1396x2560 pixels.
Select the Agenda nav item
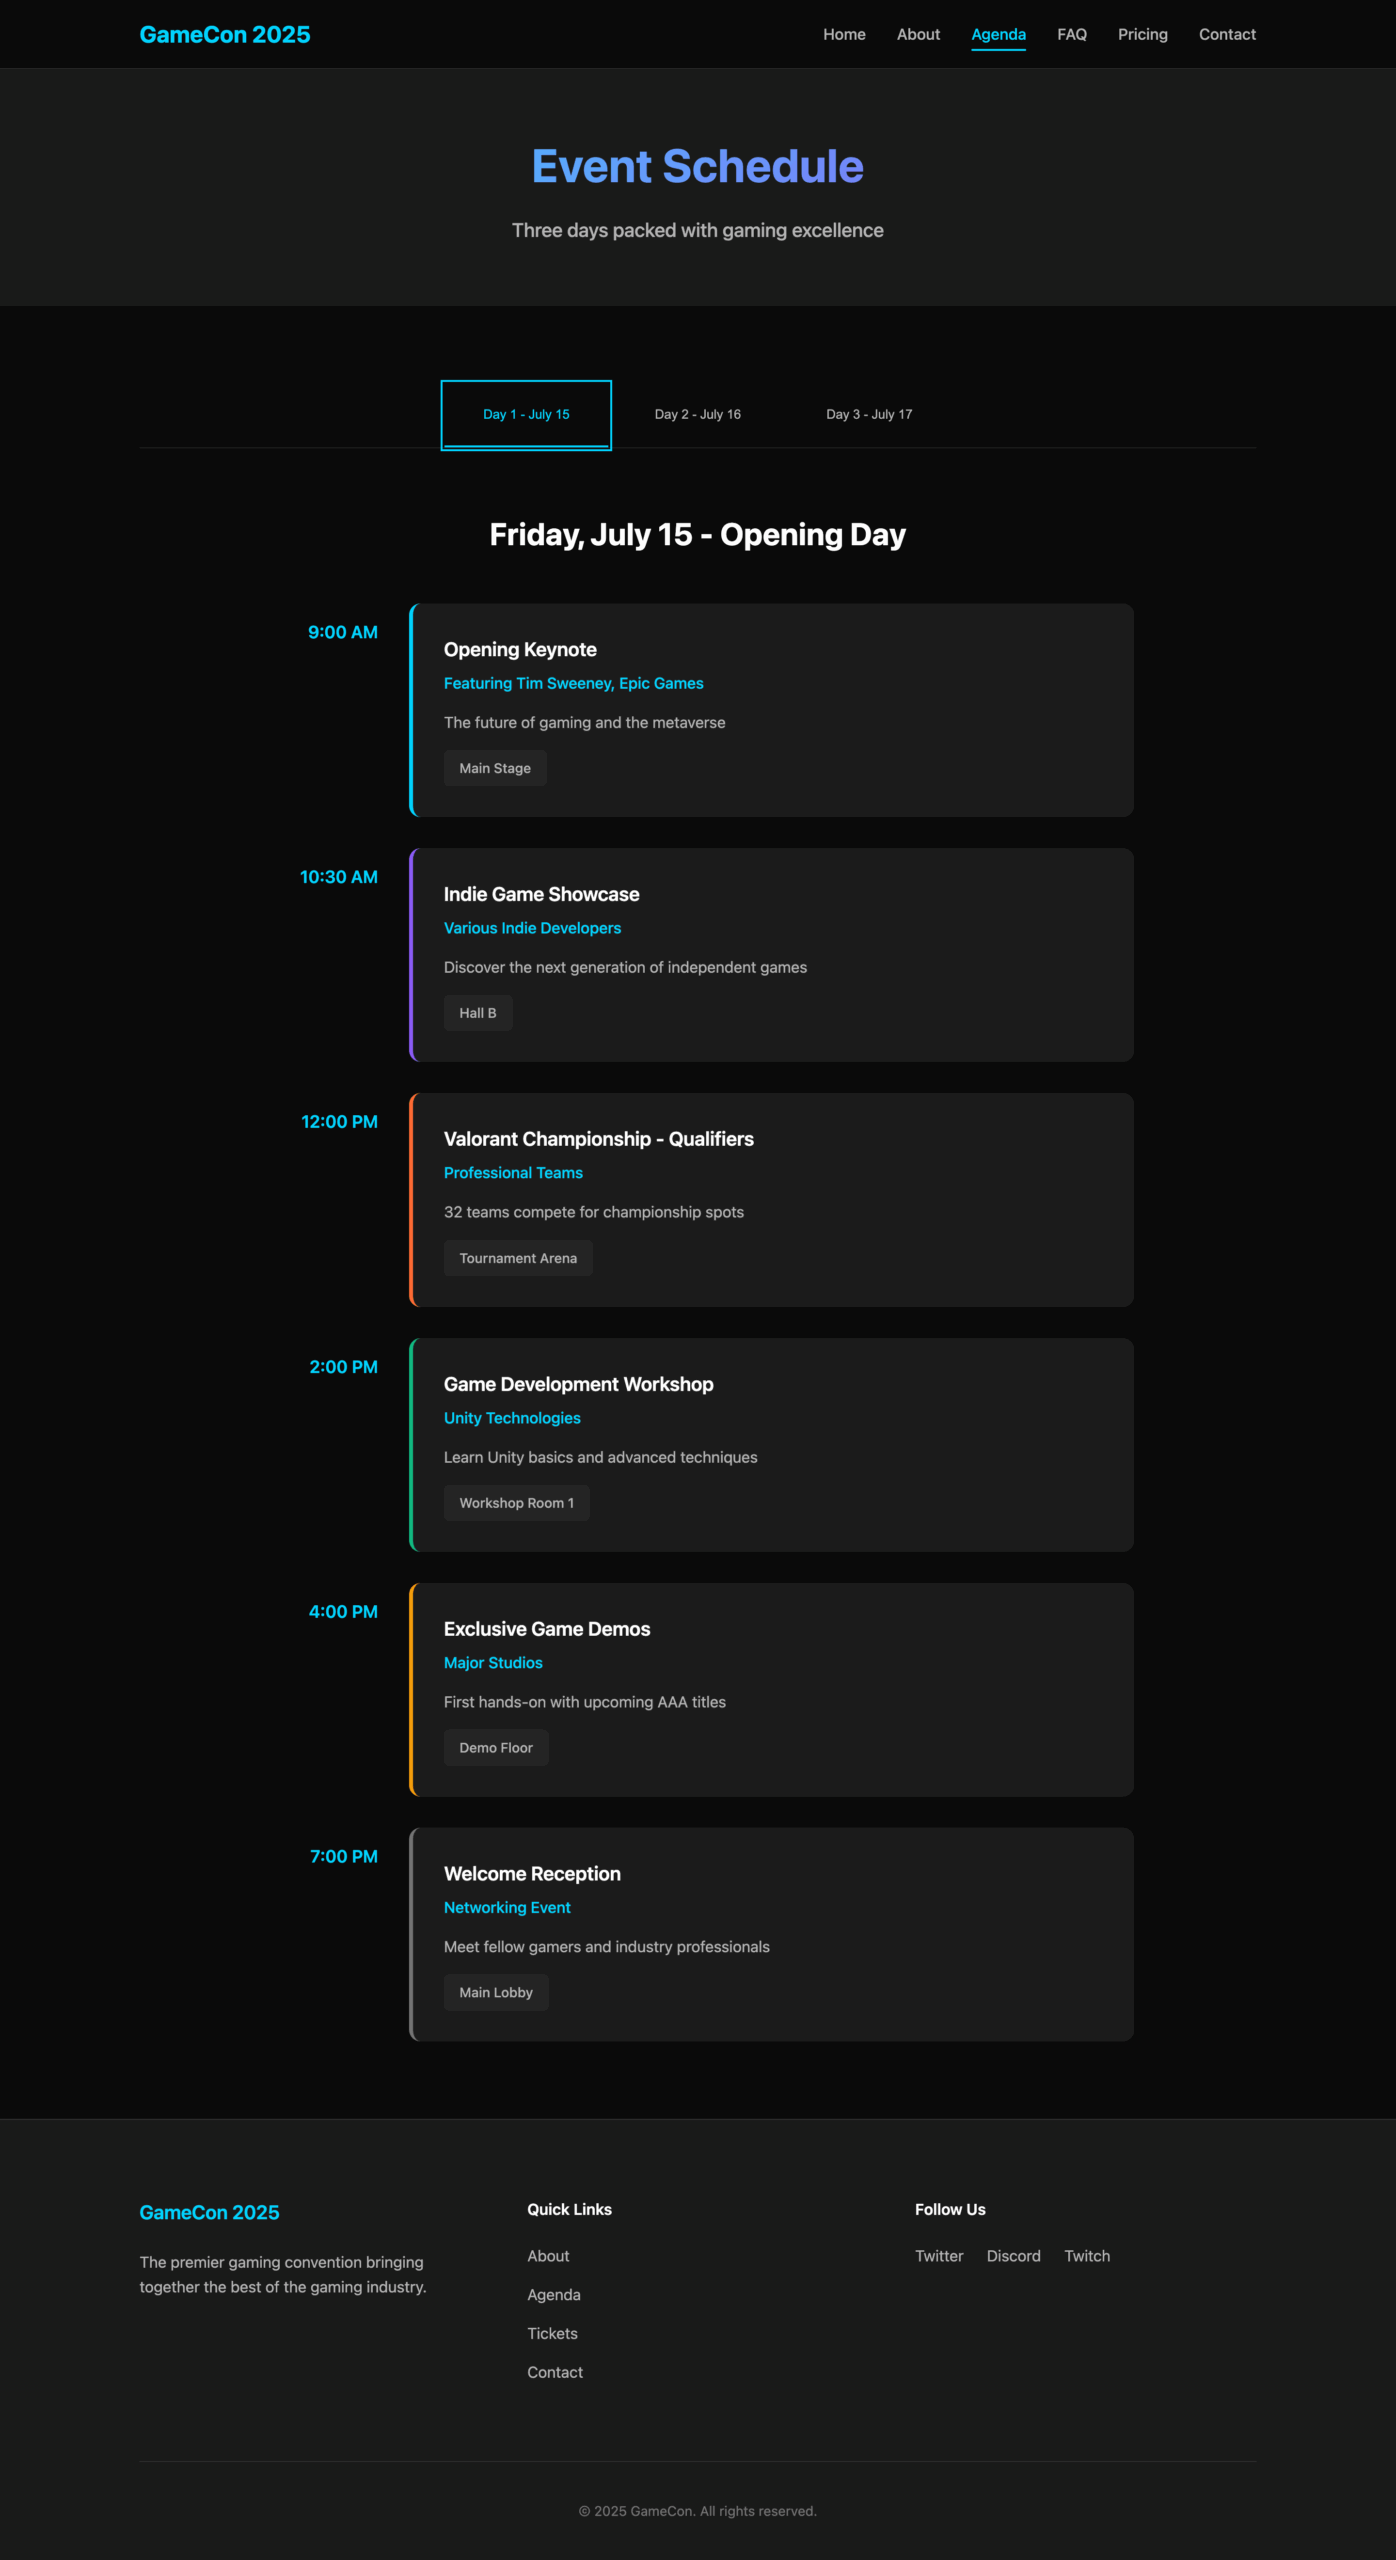point(998,35)
